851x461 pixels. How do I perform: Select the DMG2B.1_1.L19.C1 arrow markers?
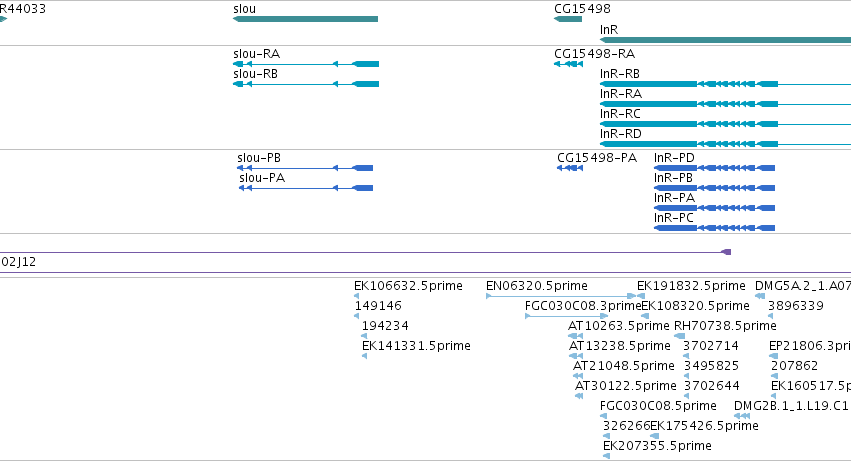point(742,416)
